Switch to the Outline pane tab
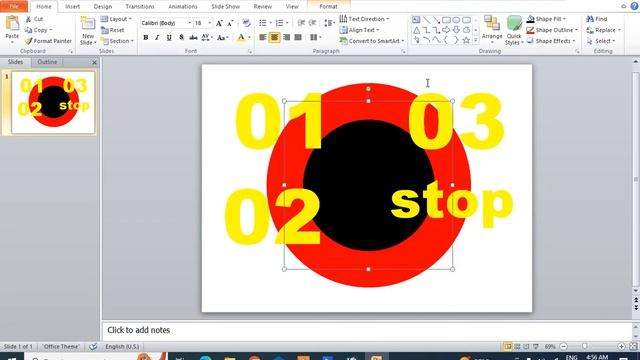Viewport: 640px width, 360px height. [47, 62]
